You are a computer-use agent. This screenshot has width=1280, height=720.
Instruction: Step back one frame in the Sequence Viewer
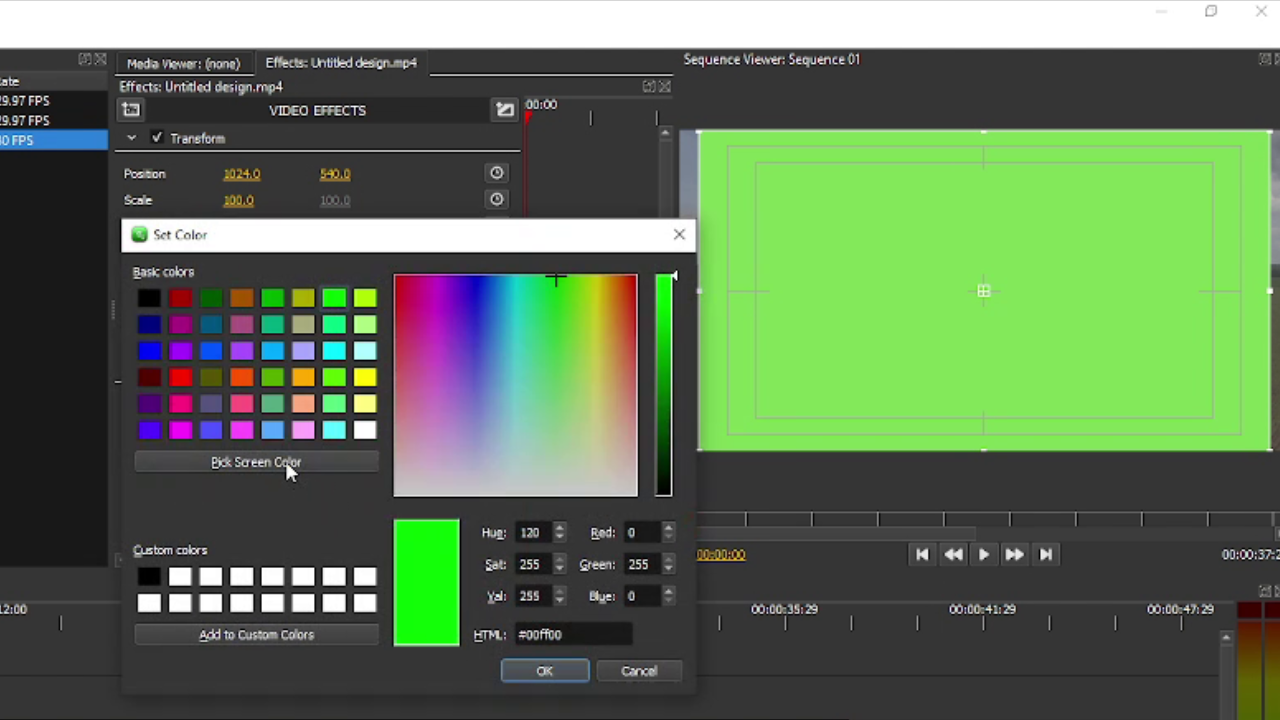[952, 554]
